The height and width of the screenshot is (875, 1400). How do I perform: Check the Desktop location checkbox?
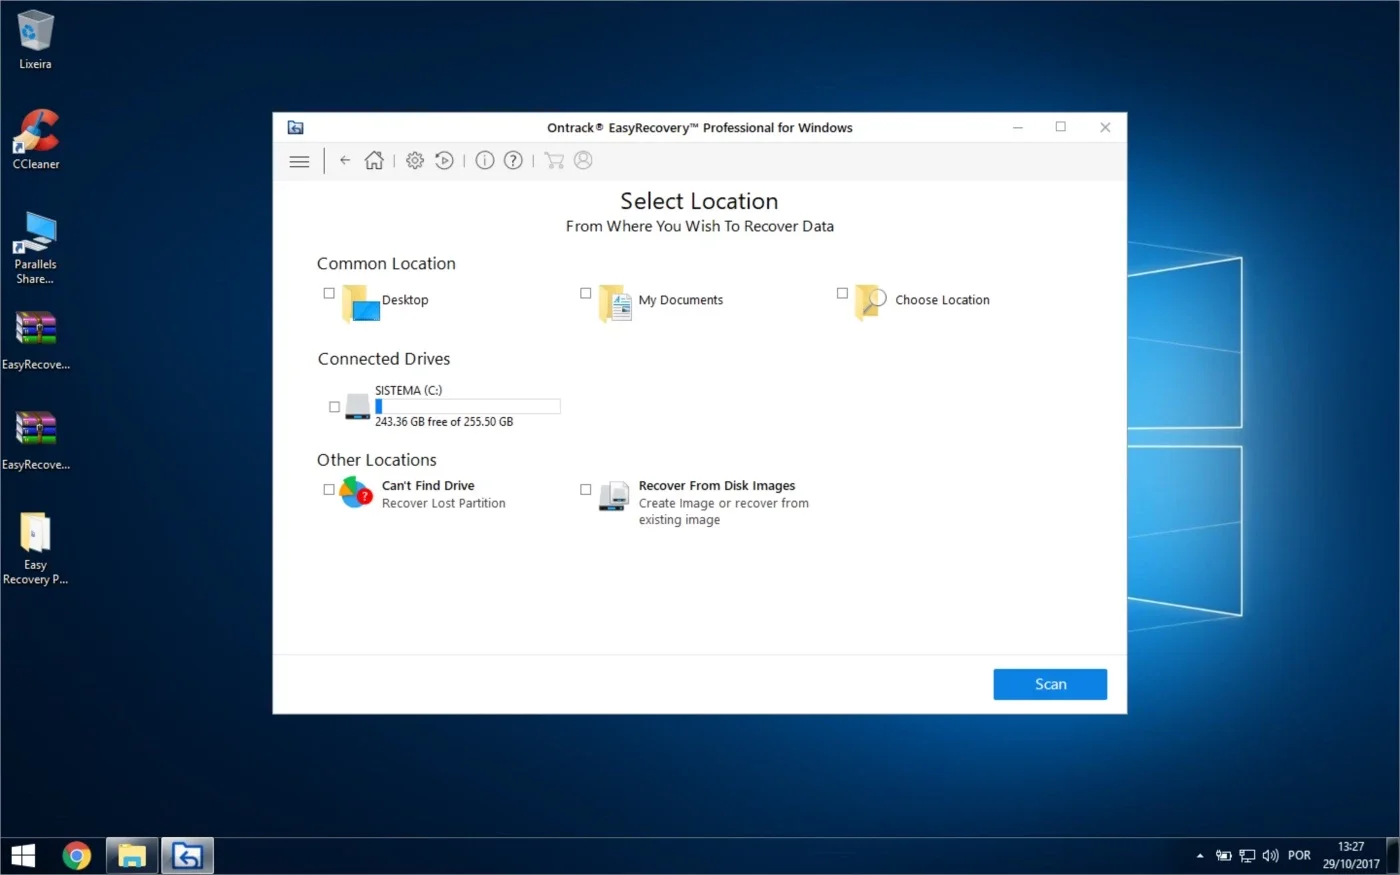329,293
